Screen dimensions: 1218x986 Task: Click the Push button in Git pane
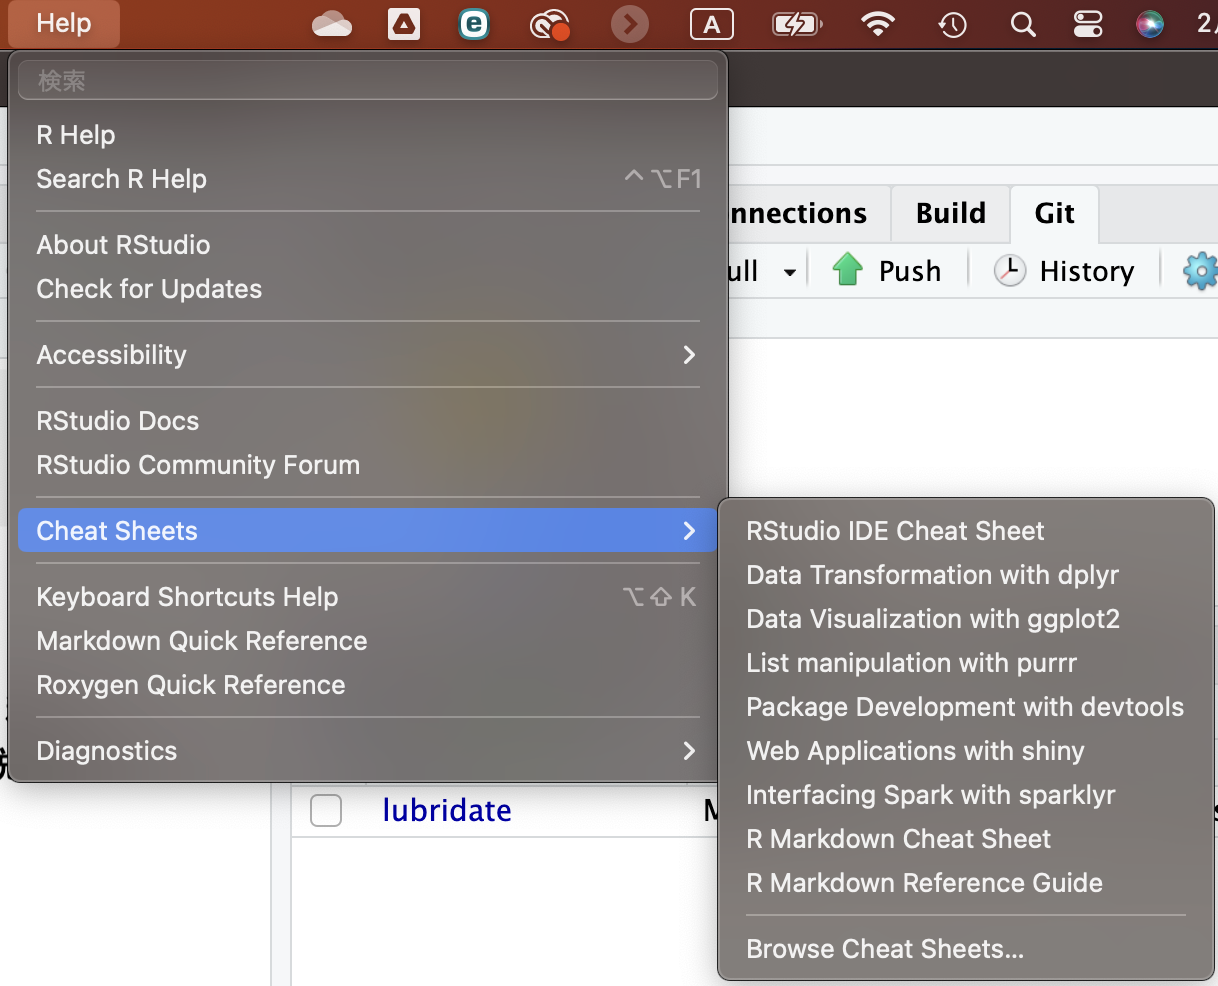[x=887, y=271]
